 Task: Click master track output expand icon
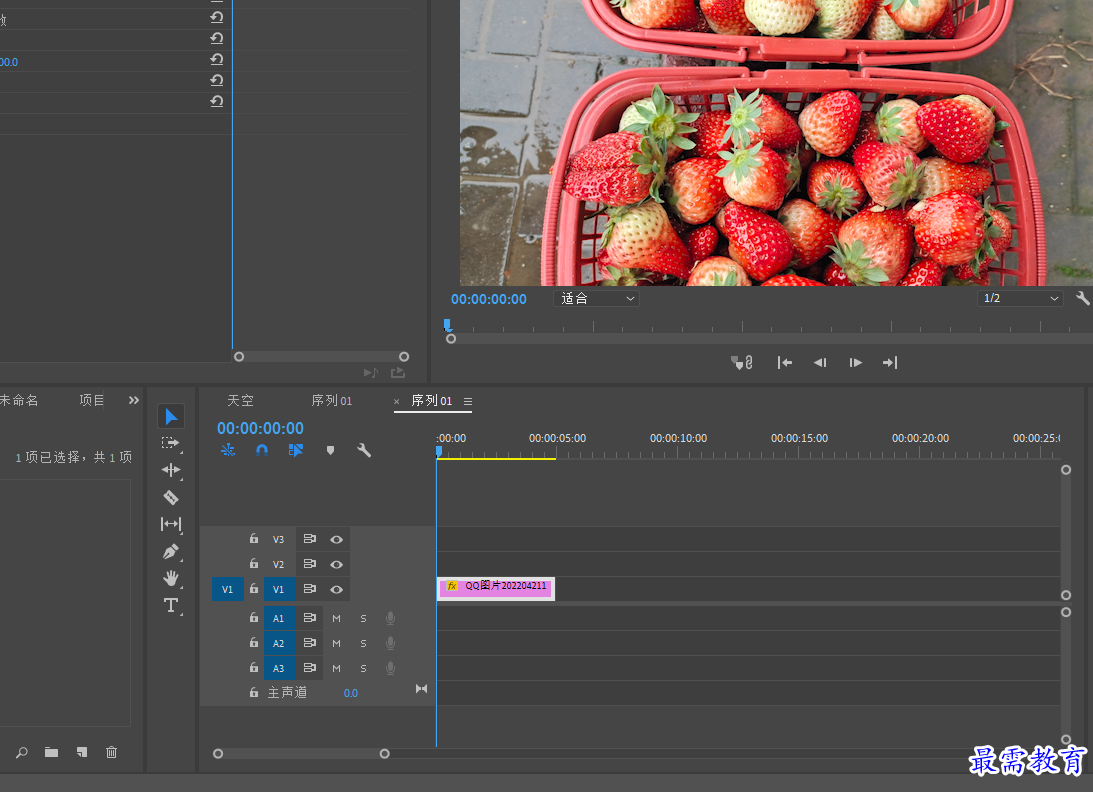coord(422,689)
